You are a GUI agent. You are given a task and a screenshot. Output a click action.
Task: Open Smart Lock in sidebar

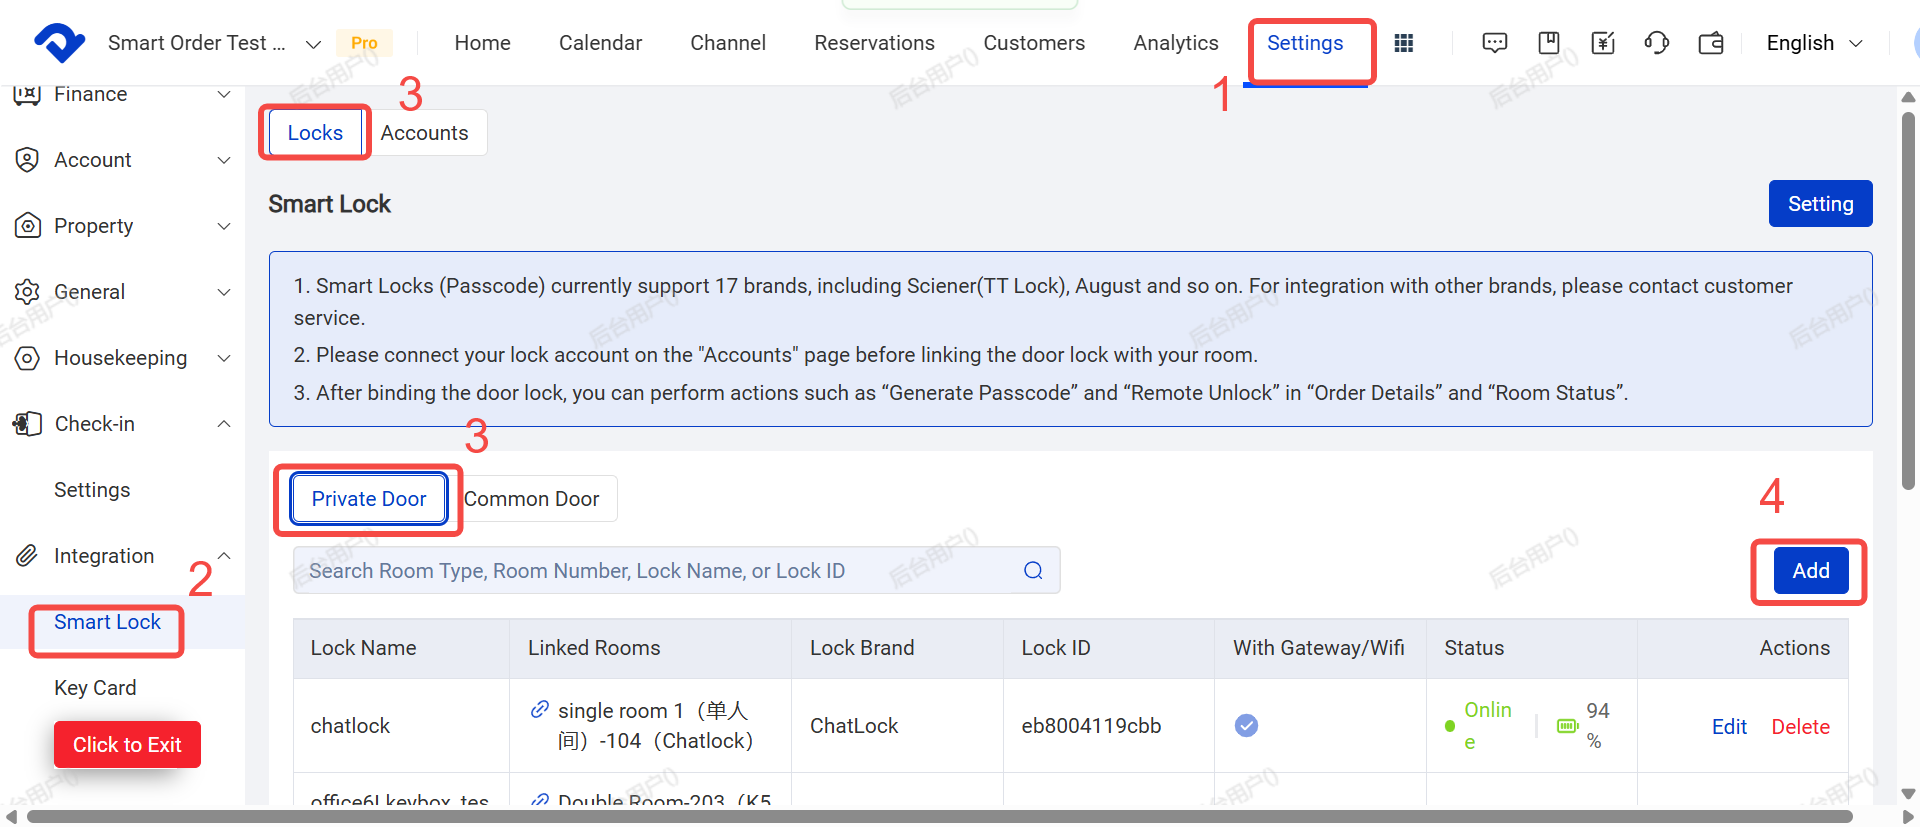pos(107,622)
